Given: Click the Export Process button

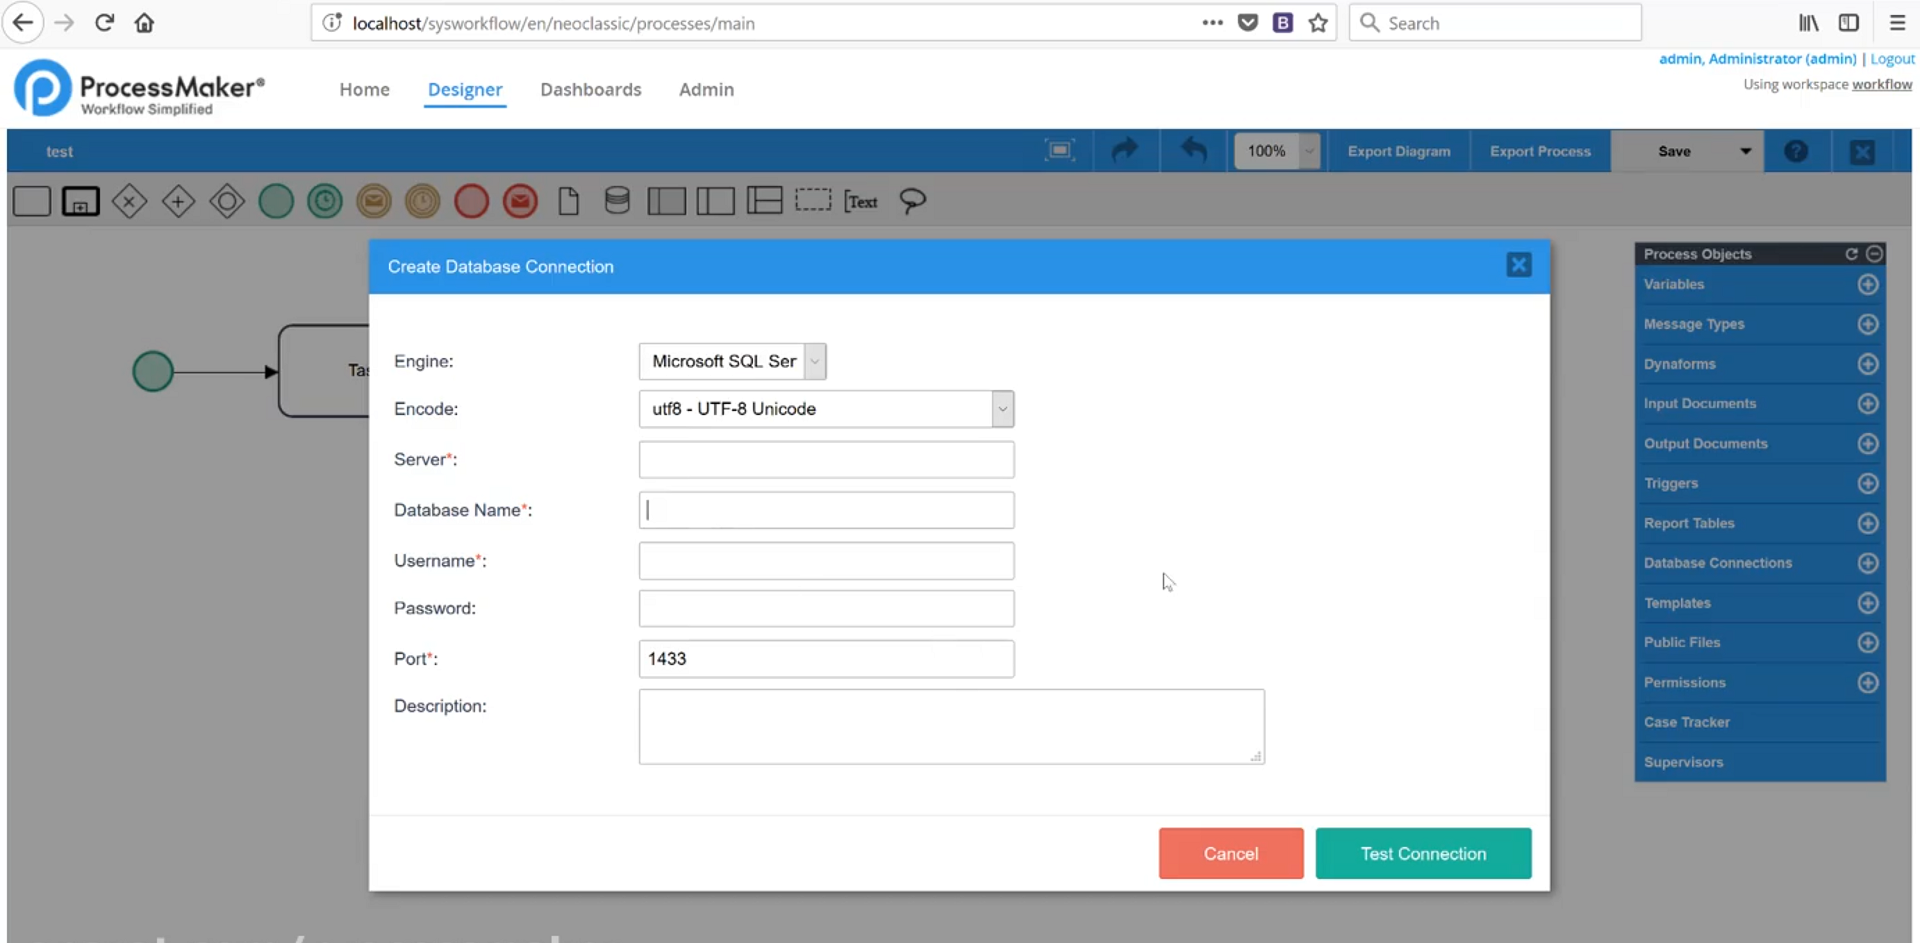Looking at the screenshot, I should pyautogui.click(x=1540, y=151).
